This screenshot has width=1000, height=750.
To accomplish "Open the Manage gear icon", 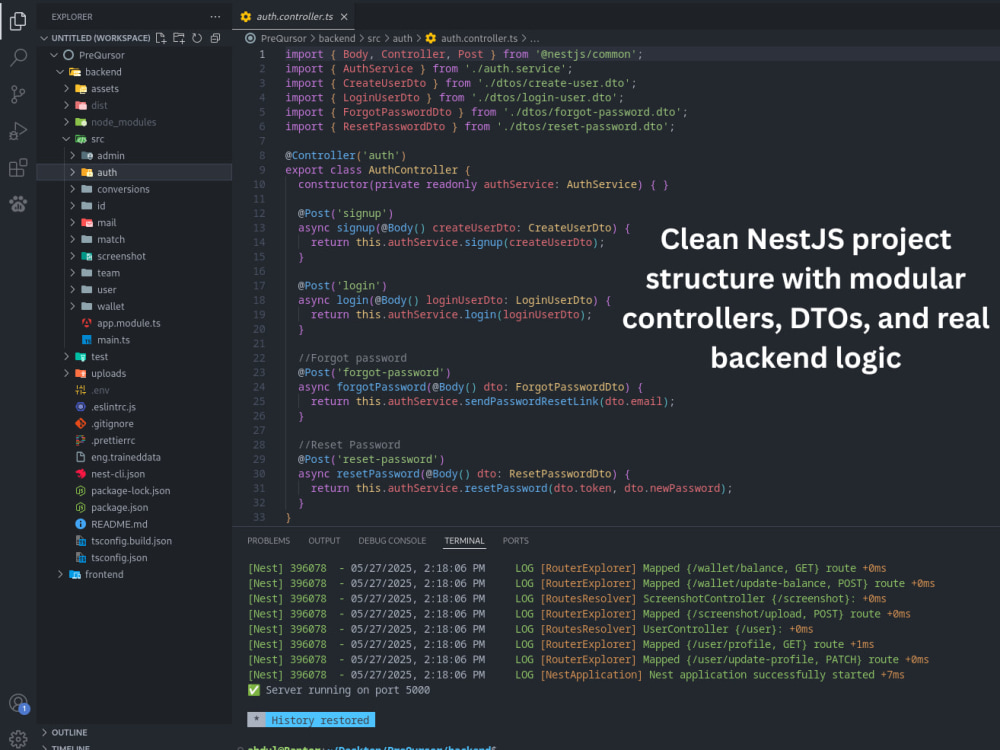I will (x=18, y=739).
